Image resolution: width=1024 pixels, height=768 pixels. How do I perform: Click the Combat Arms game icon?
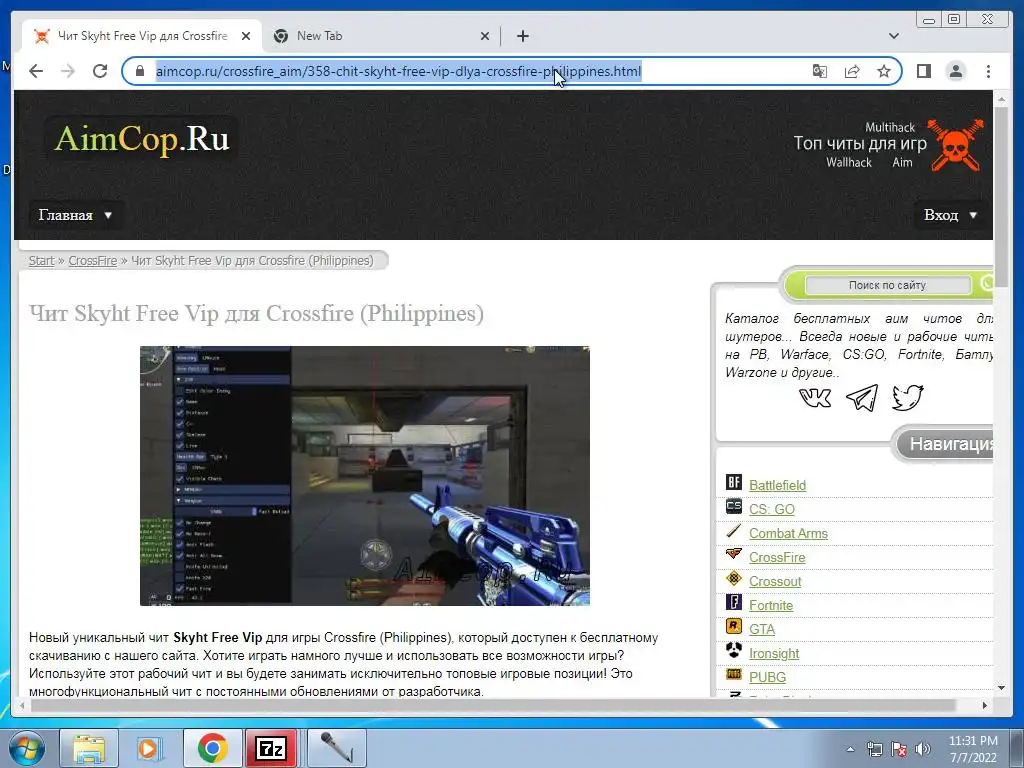734,531
